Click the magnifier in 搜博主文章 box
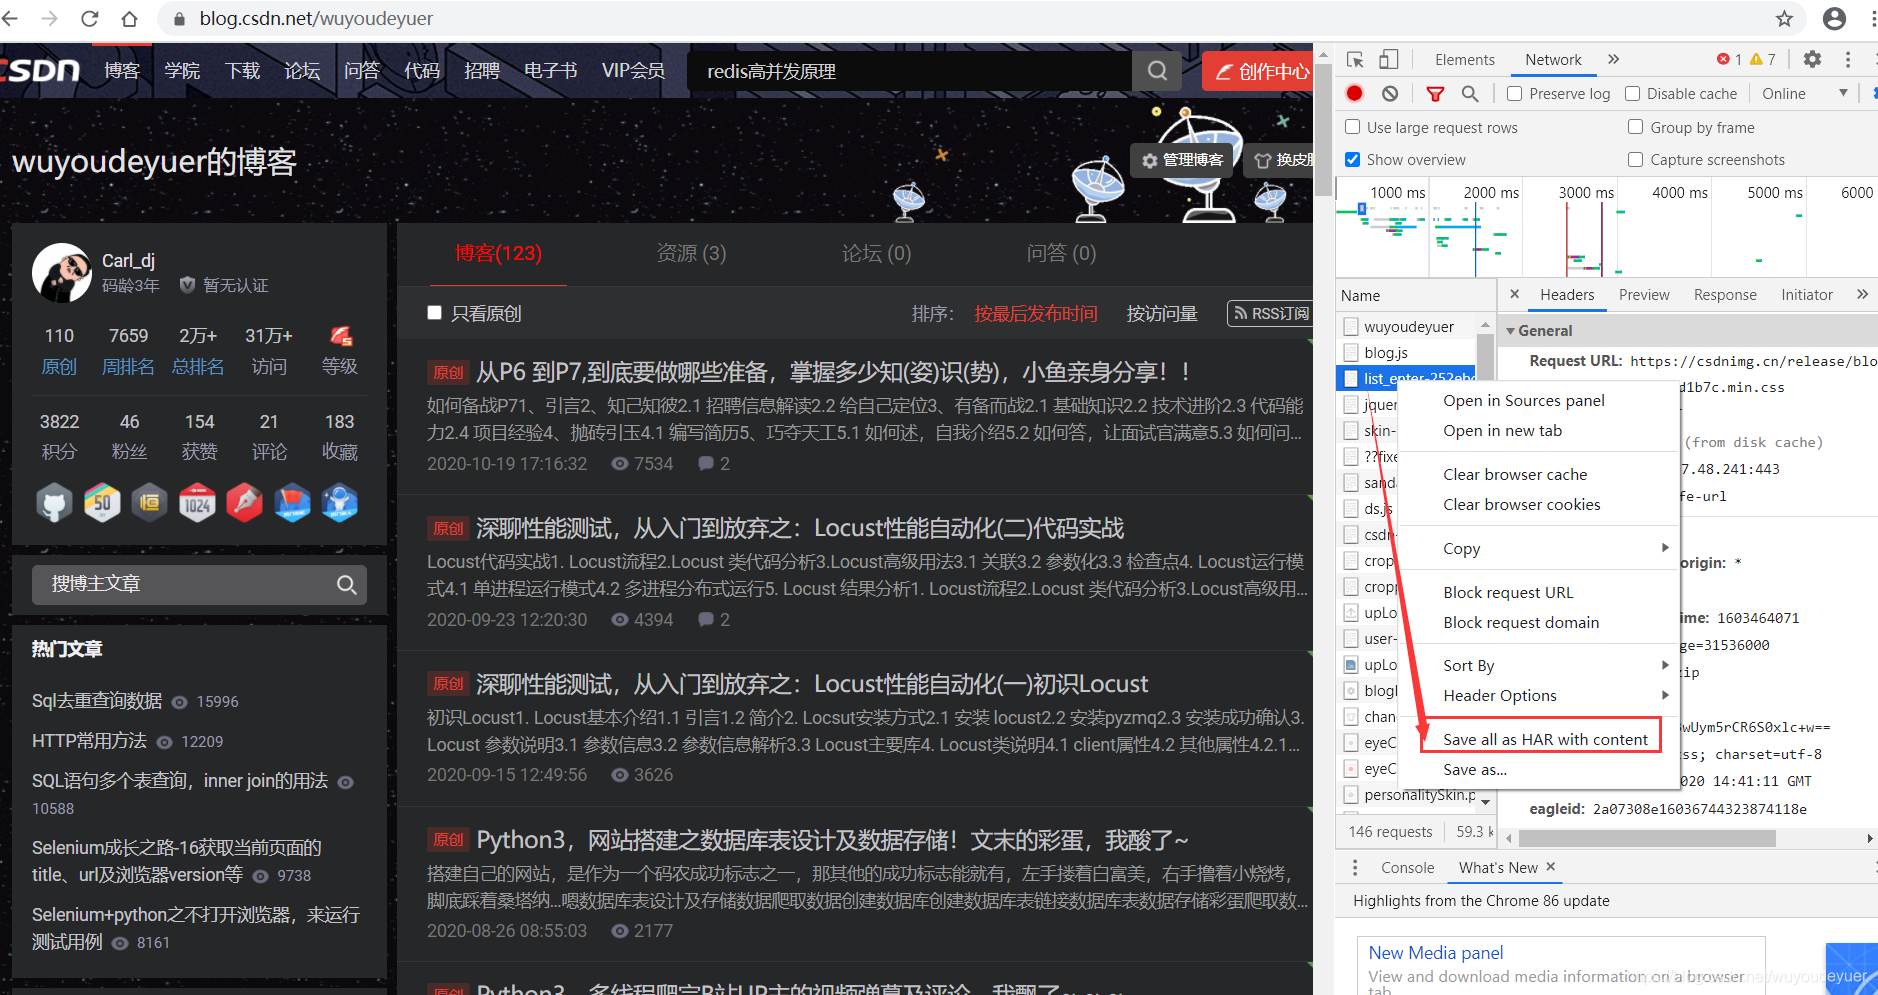The width and height of the screenshot is (1878, 995). [x=346, y=584]
